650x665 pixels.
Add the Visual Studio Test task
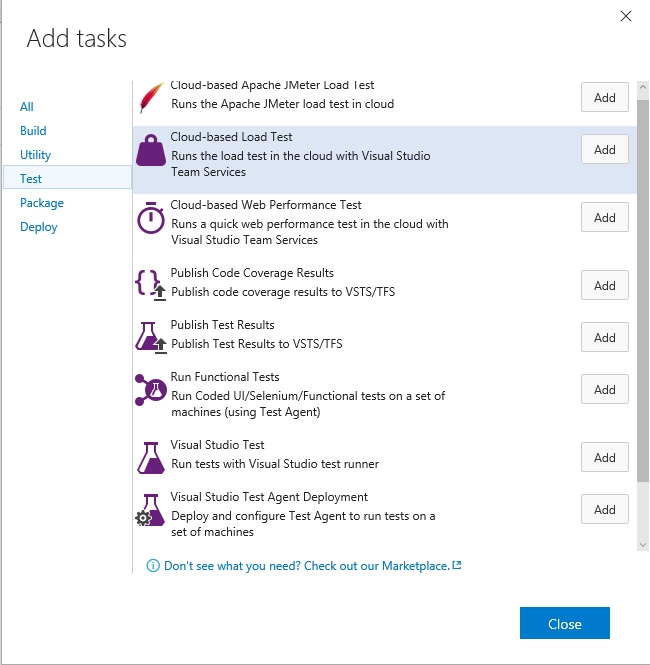[x=605, y=457]
